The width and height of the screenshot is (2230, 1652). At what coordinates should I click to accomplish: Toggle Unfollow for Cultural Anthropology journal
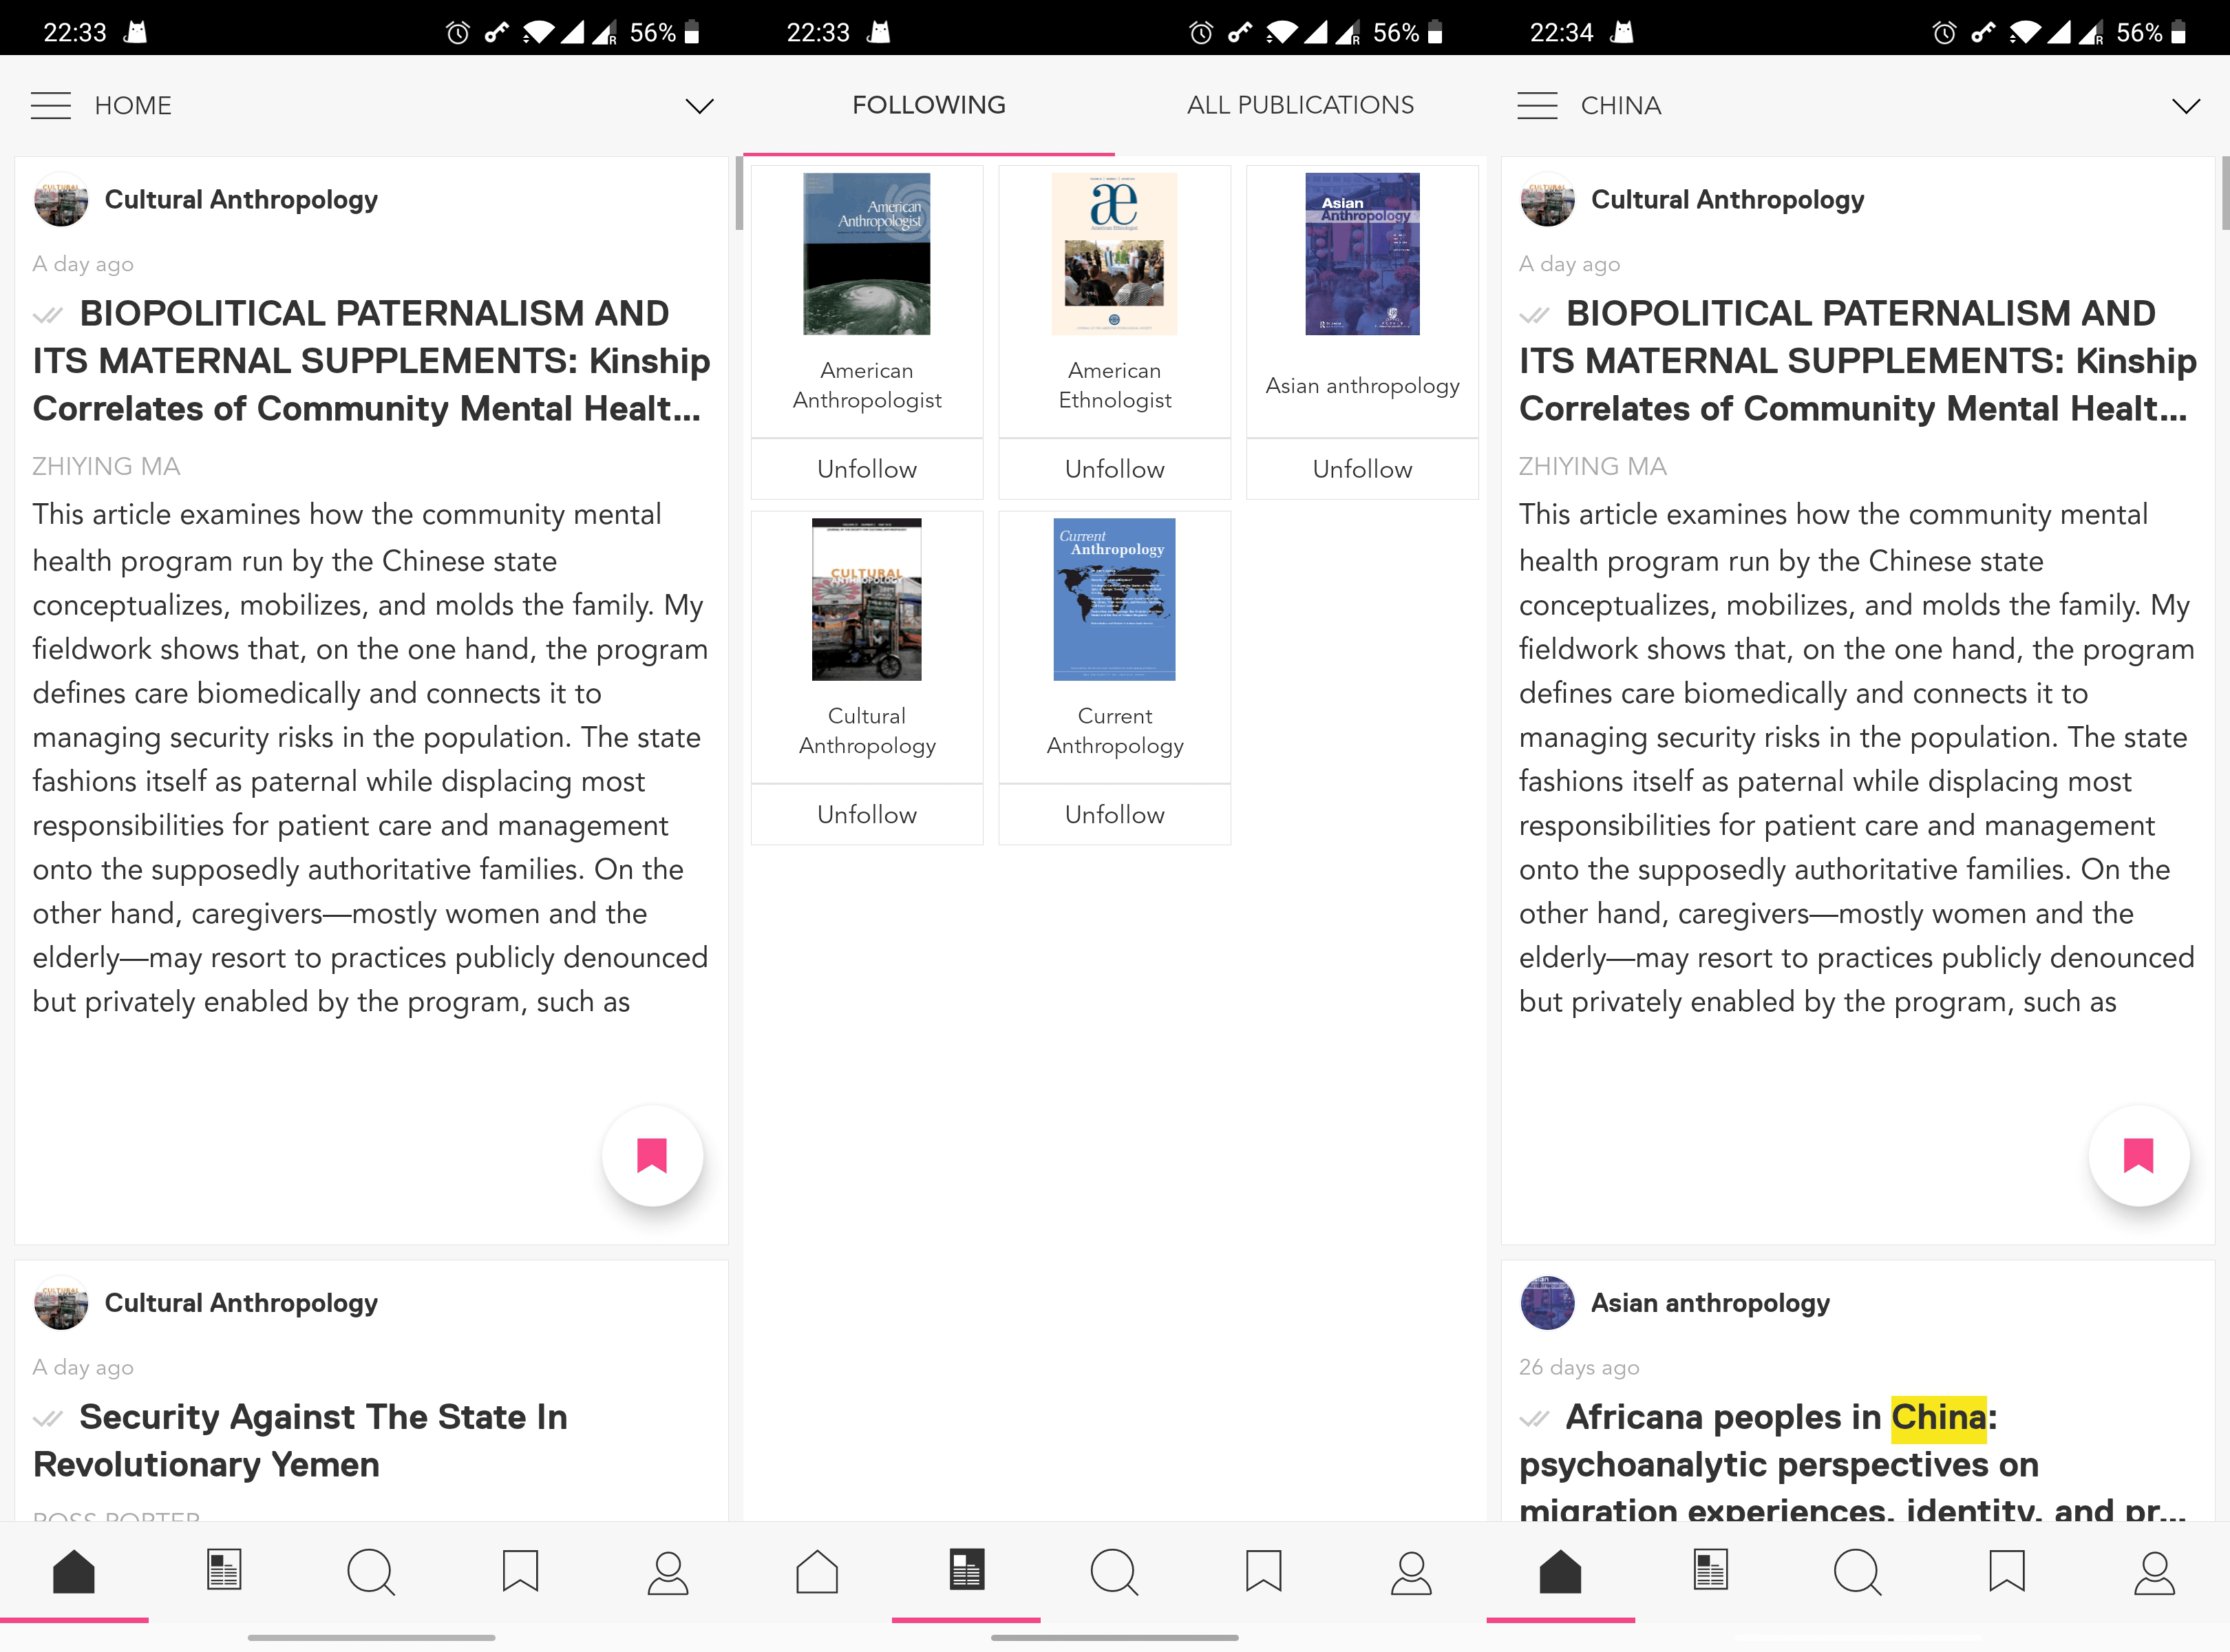[864, 812]
